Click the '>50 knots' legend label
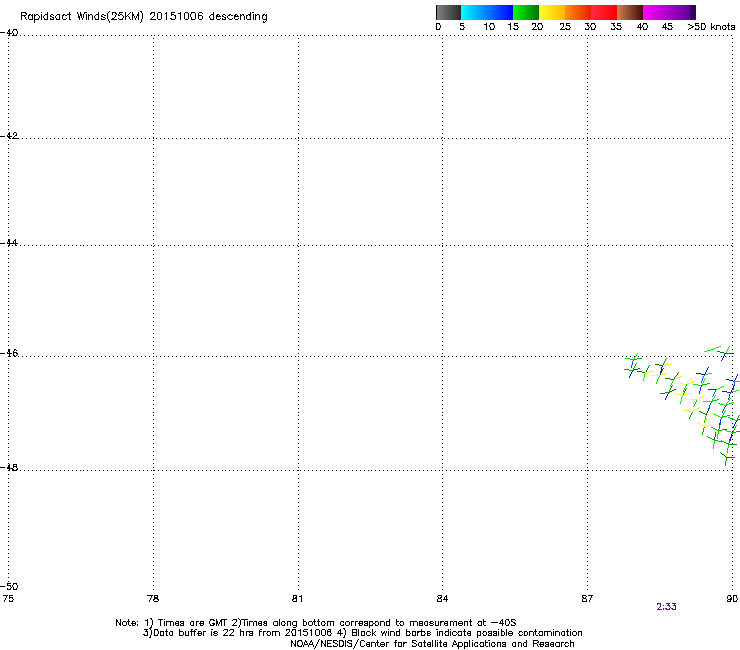740x650 pixels. (x=711, y=27)
